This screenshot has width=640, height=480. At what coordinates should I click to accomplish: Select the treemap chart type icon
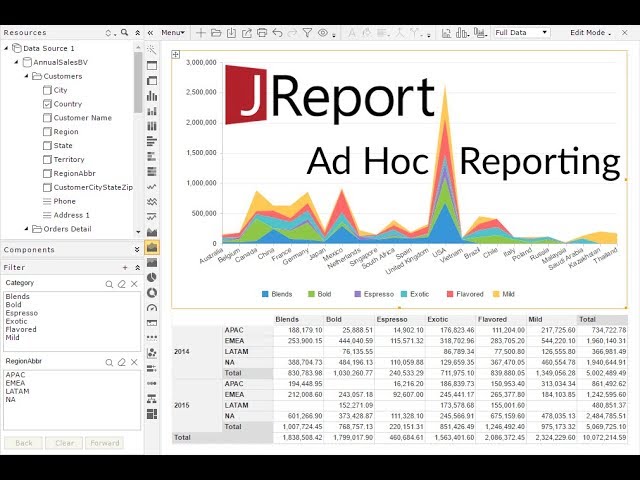151,414
